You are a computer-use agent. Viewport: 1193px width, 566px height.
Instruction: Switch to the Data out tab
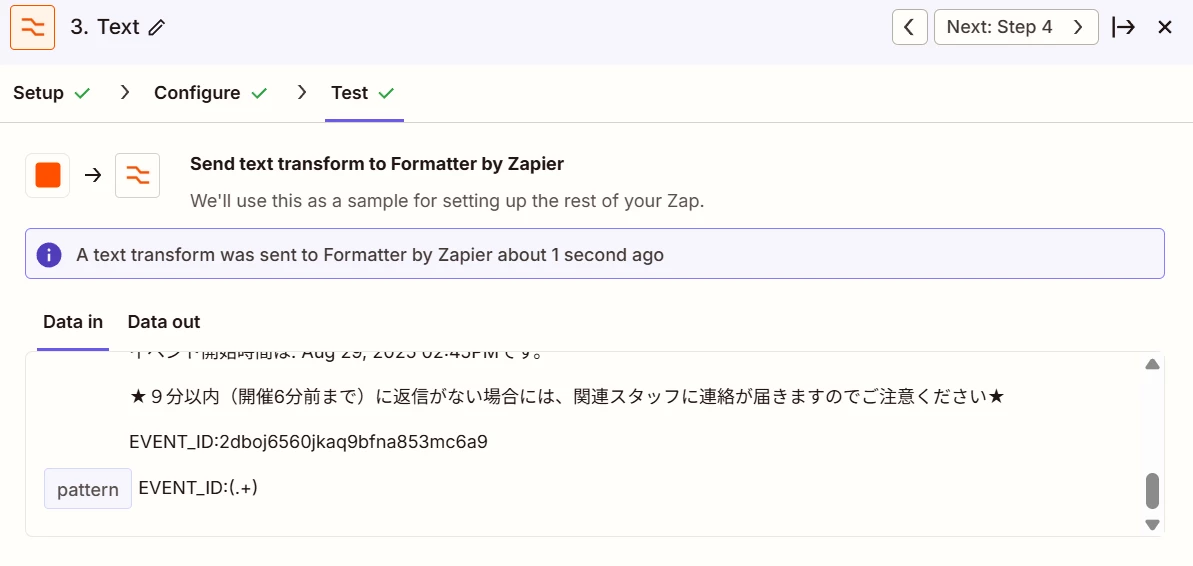tap(164, 322)
